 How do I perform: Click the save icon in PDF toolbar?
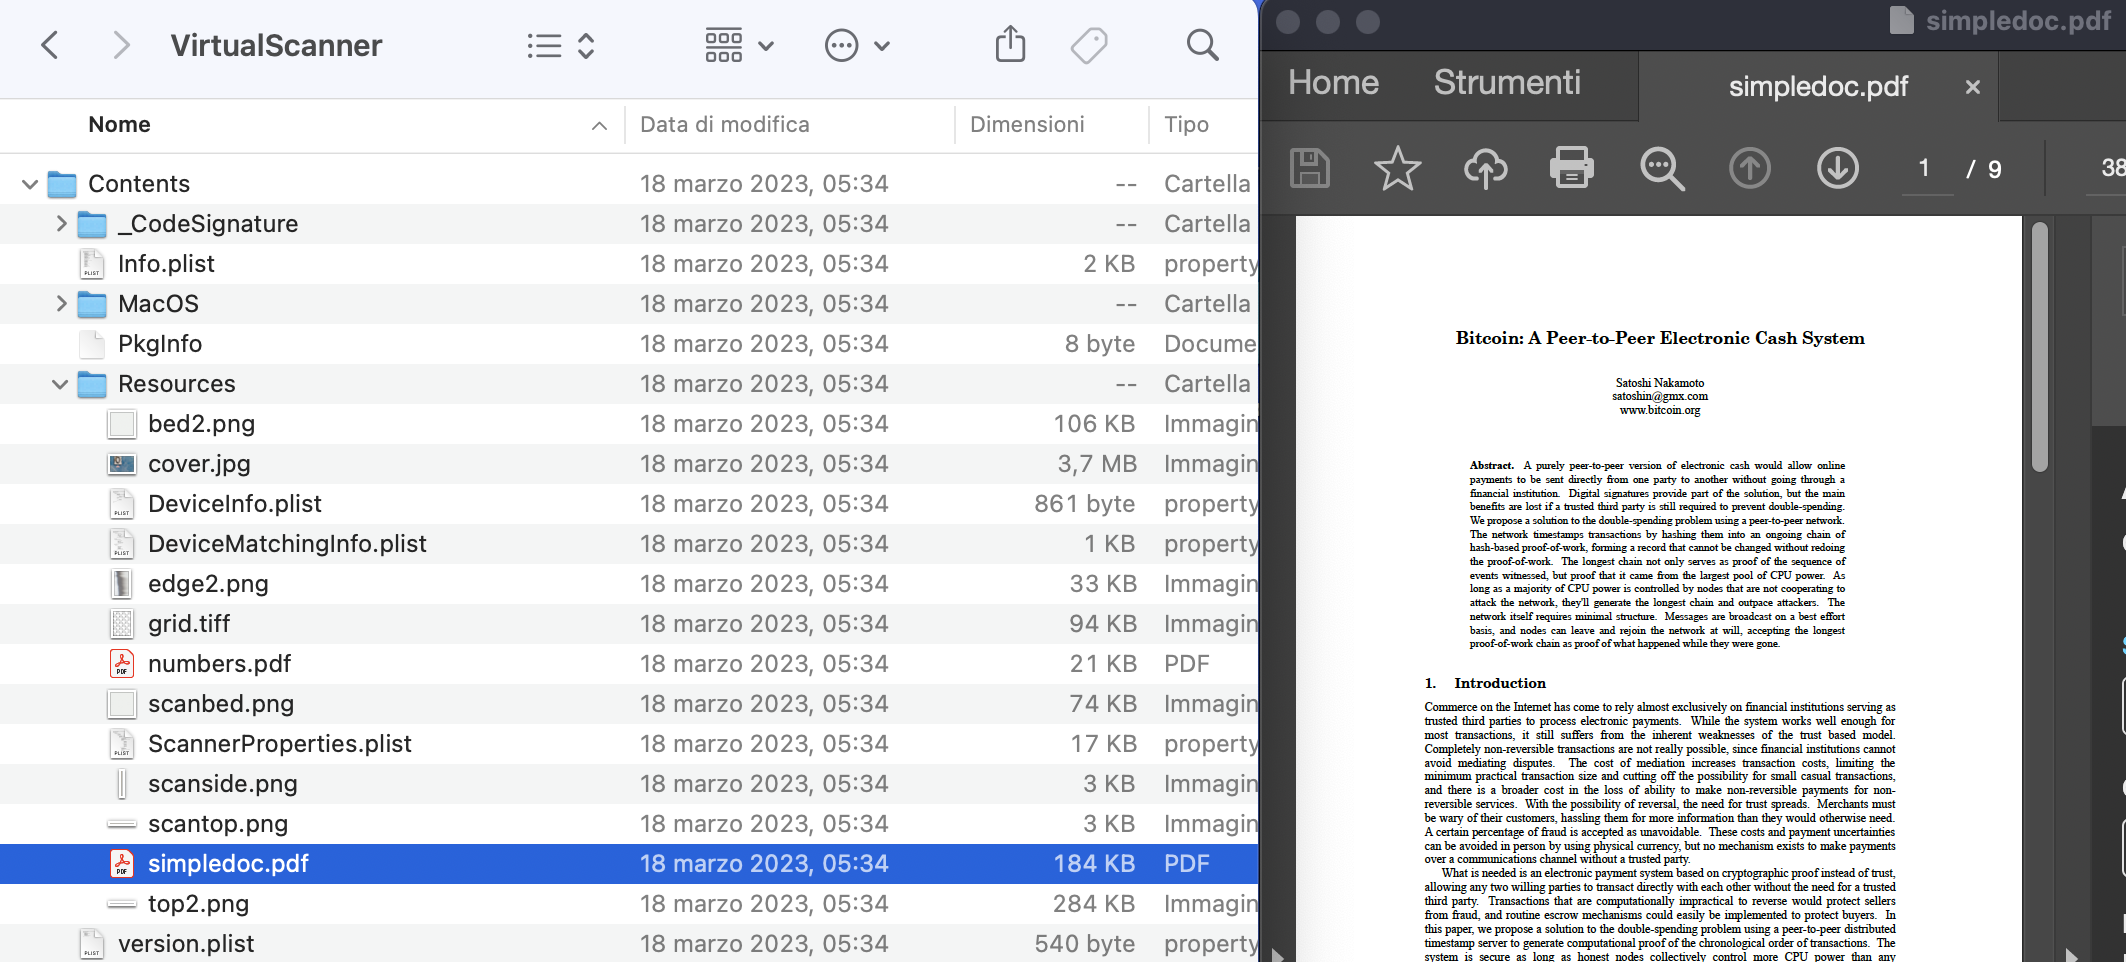(x=1310, y=168)
